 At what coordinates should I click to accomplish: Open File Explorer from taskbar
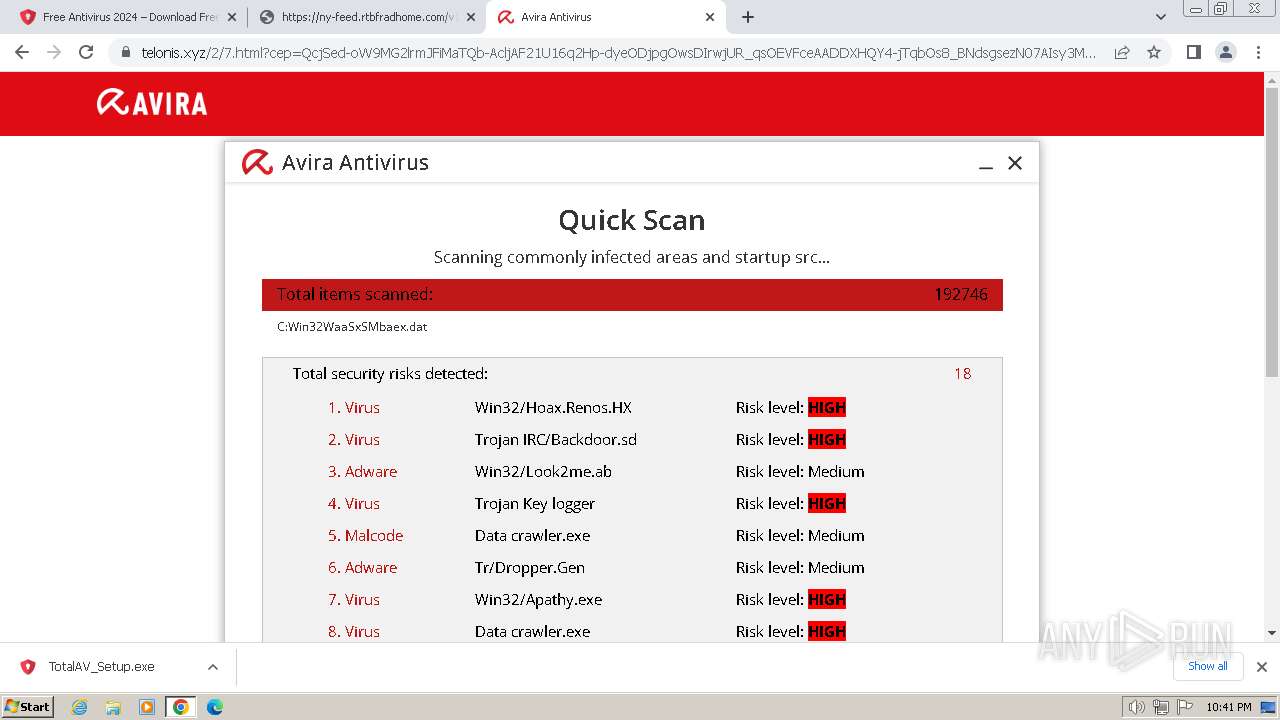coord(113,707)
